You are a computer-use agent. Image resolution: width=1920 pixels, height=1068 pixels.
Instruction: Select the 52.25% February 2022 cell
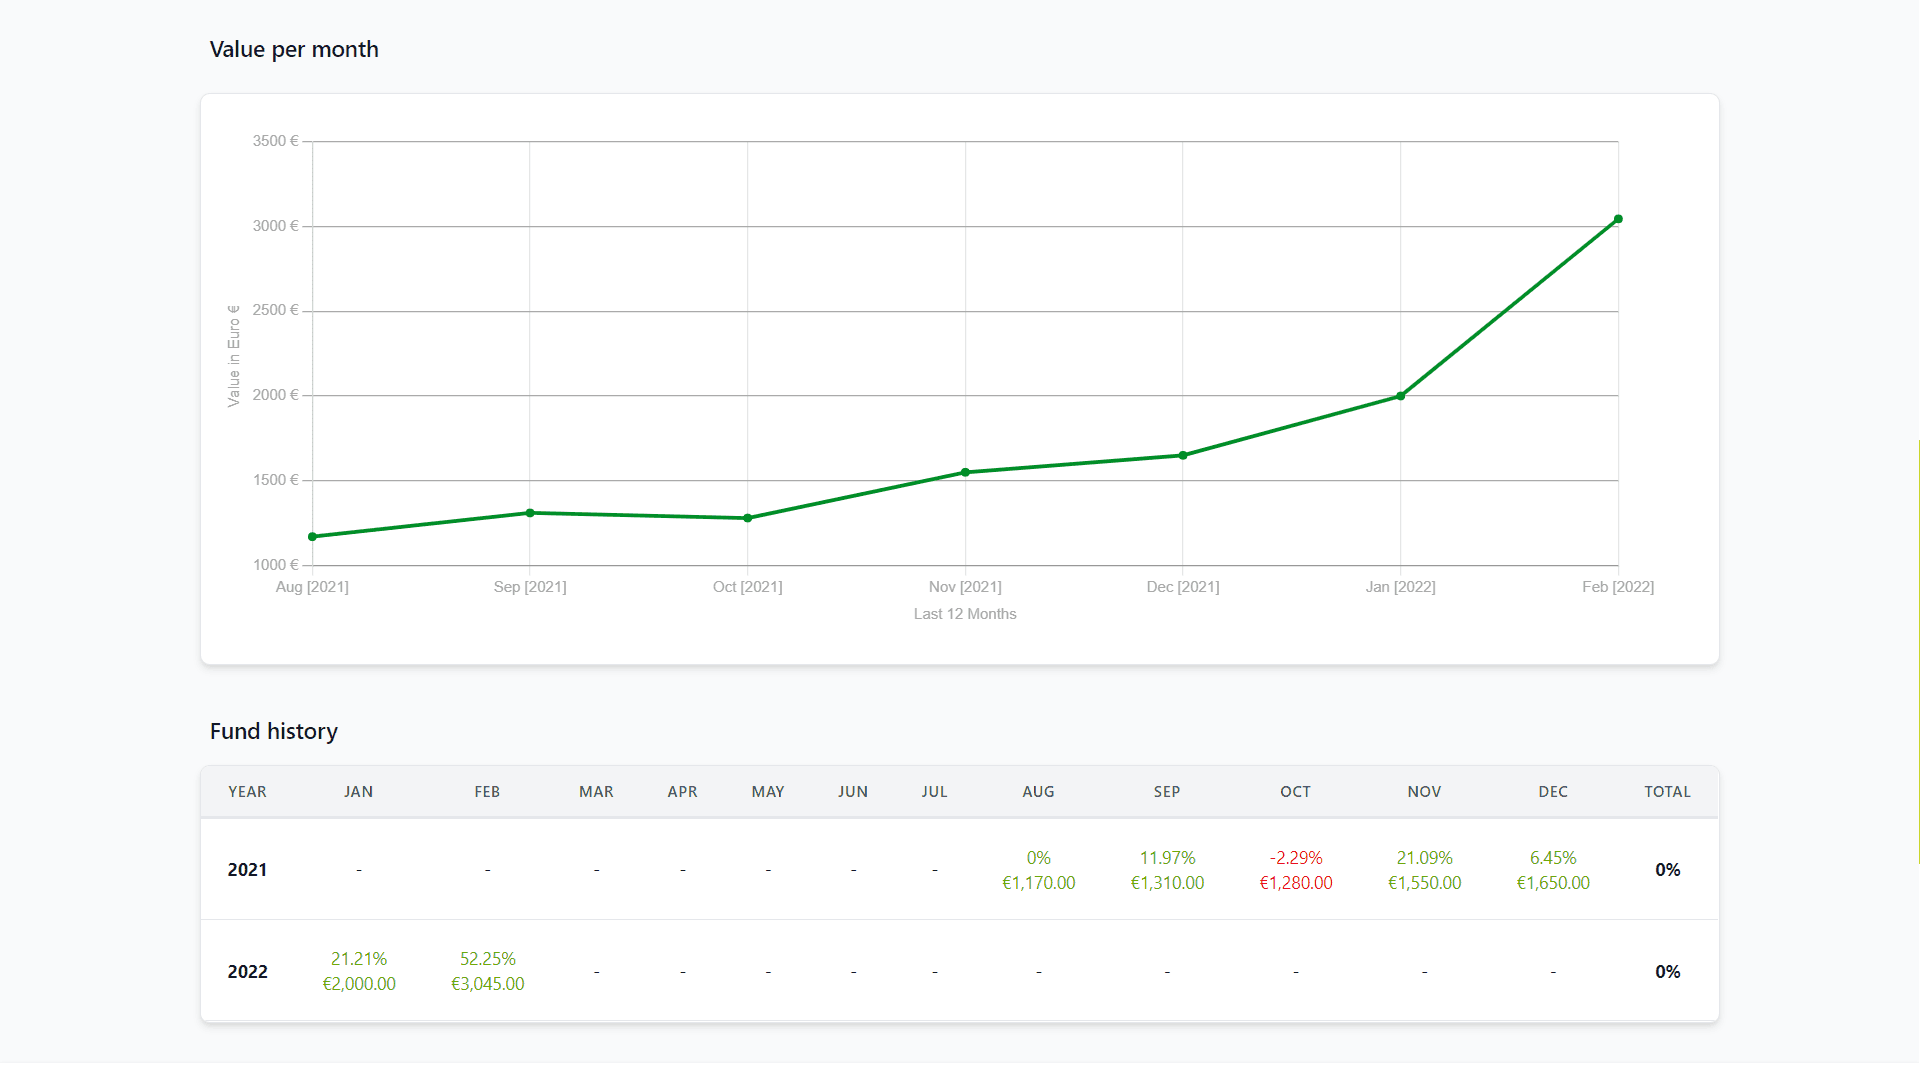click(x=487, y=959)
